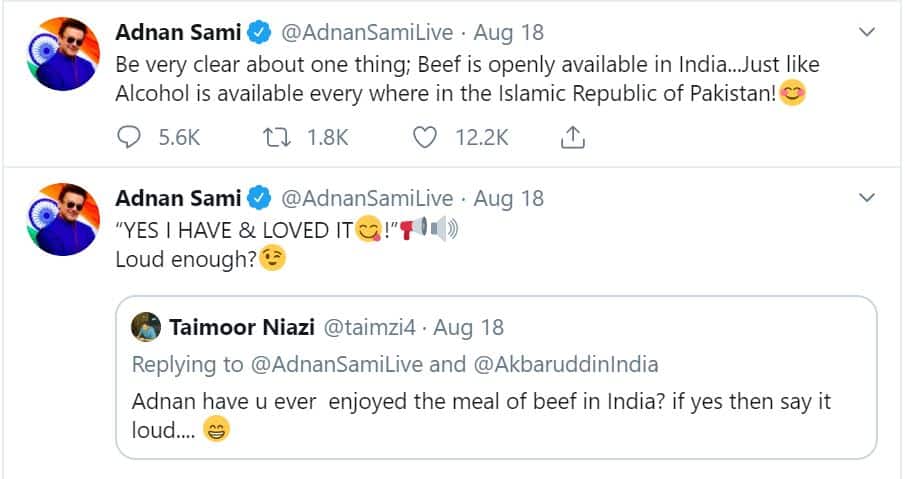The width and height of the screenshot is (905, 479).
Task: Expand the second tweet's chevron options menu
Action: (867, 198)
